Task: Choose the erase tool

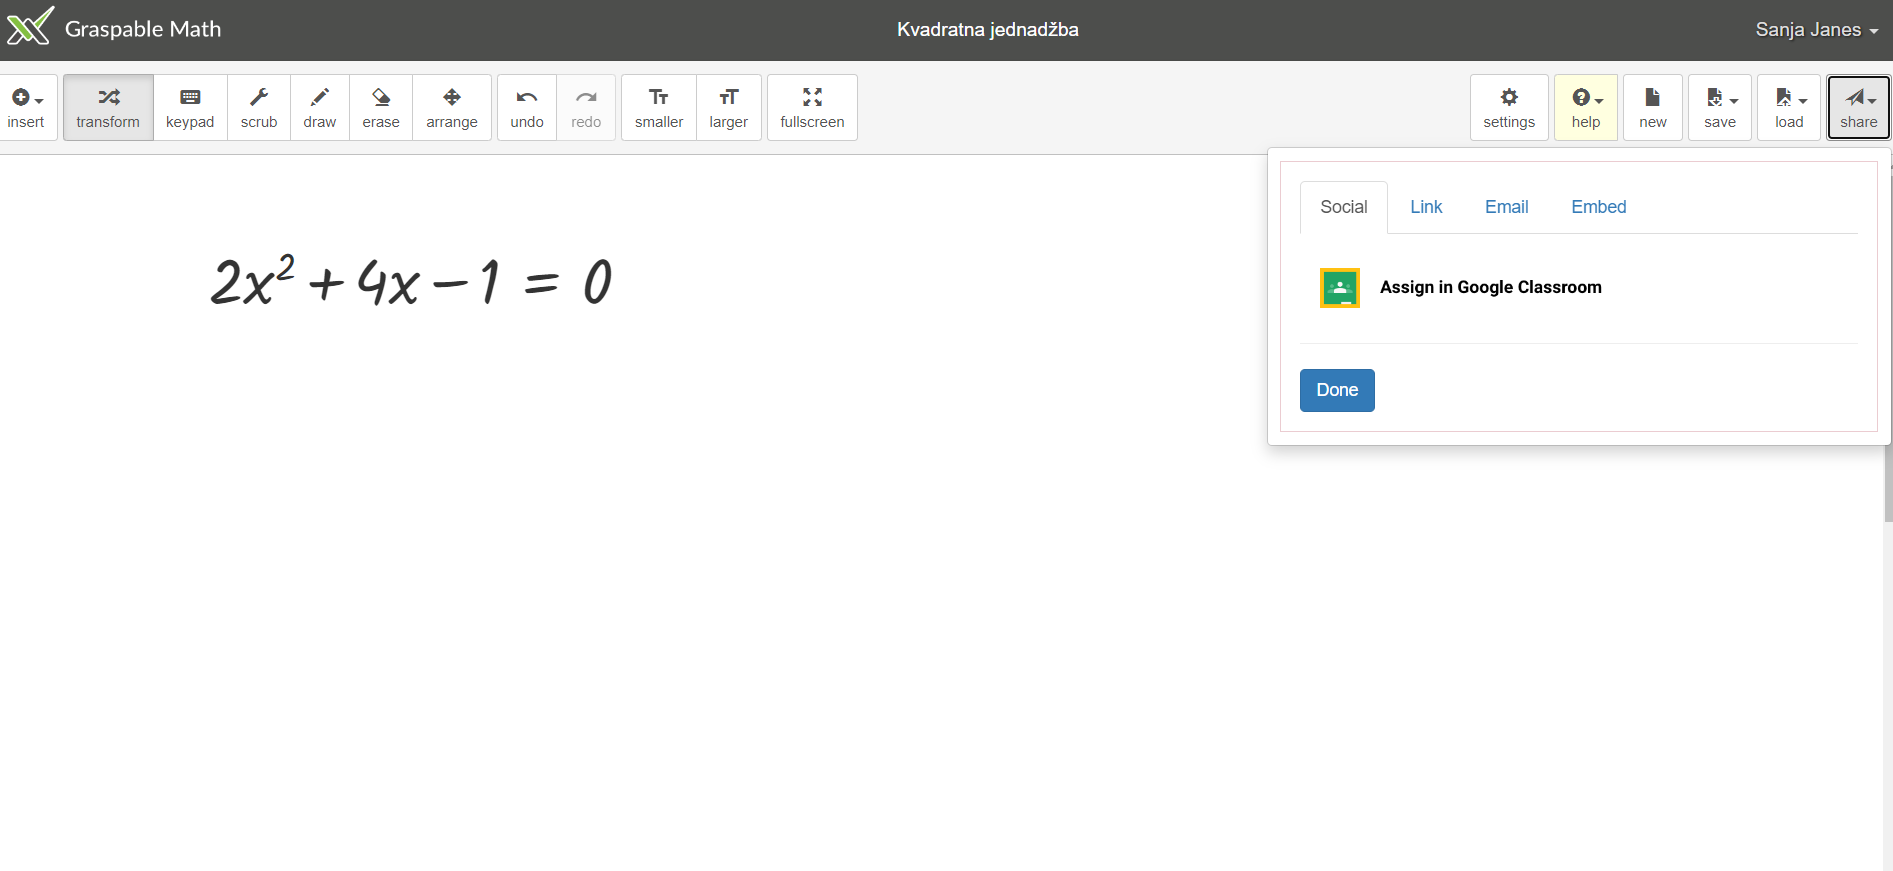Action: 381,108
